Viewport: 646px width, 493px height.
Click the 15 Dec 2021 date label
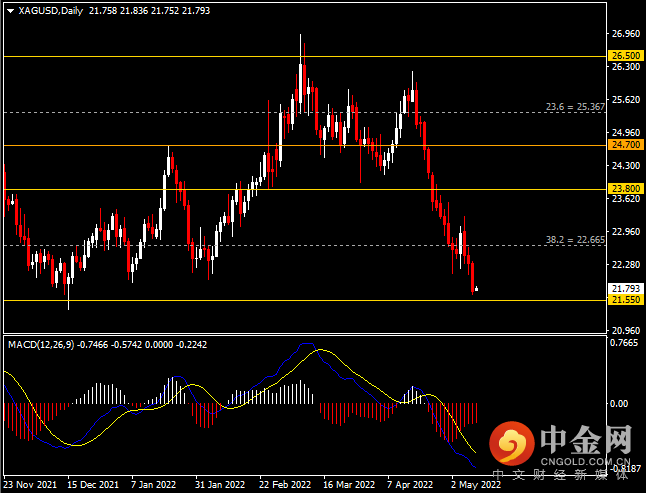pyautogui.click(x=93, y=484)
